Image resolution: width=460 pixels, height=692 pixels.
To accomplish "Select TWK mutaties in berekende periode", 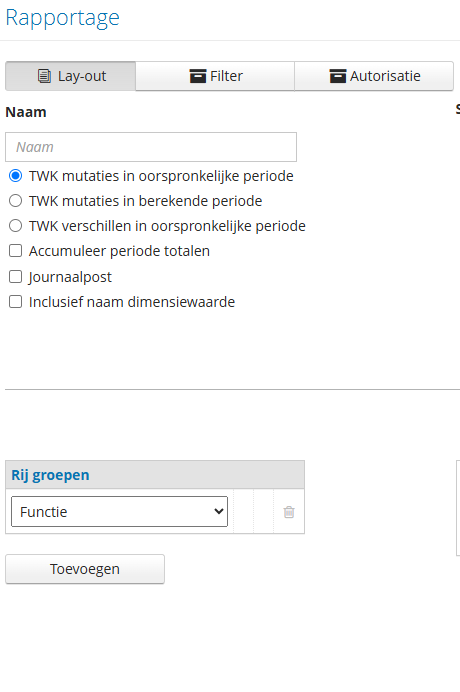I will pos(15,201).
